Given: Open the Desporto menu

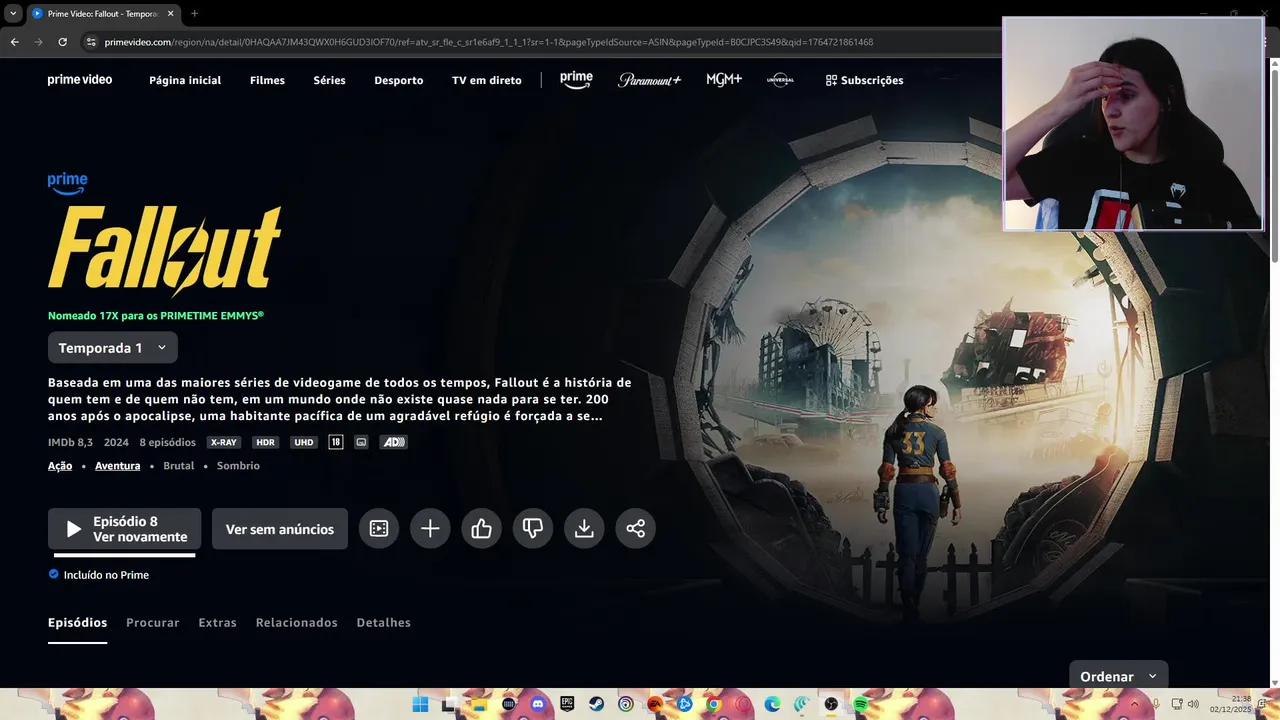Looking at the screenshot, I should pyautogui.click(x=399, y=80).
